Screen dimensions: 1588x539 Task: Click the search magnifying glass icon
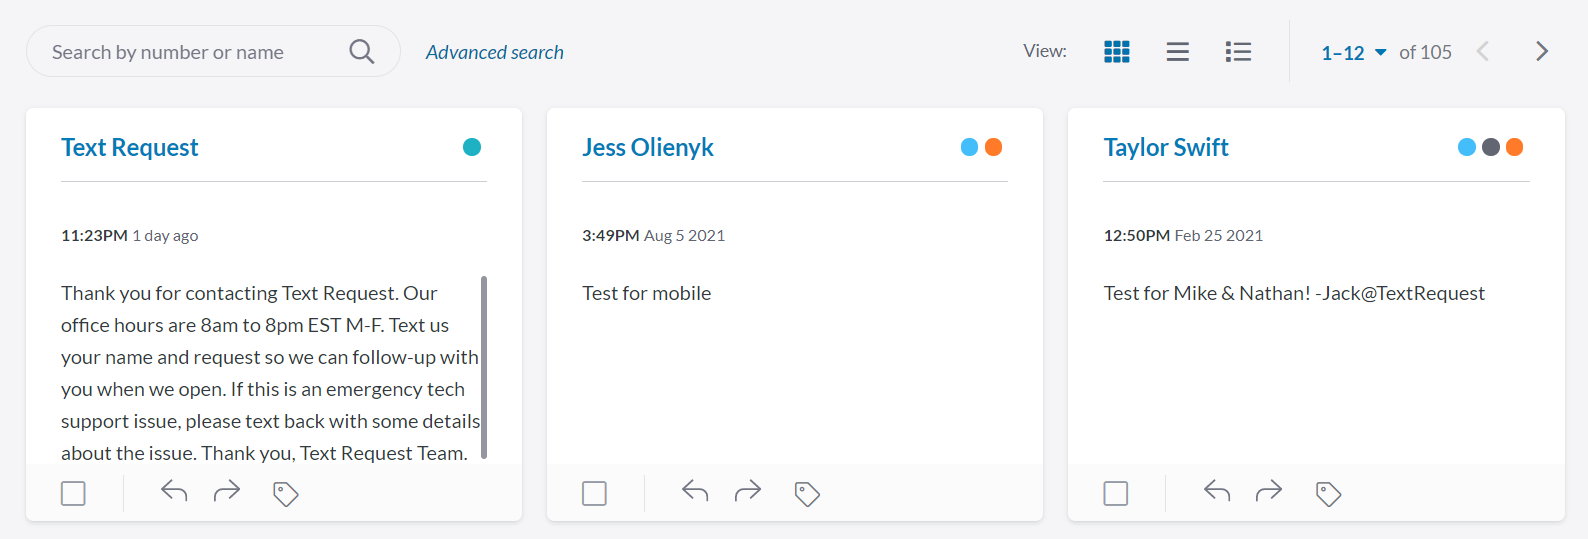pos(361,52)
